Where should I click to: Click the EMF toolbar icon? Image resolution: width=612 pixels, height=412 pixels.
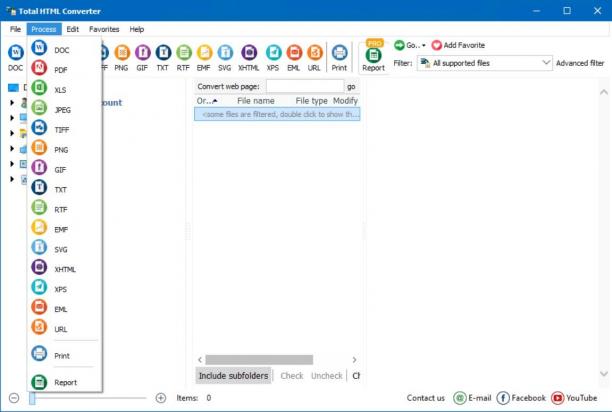(x=204, y=58)
